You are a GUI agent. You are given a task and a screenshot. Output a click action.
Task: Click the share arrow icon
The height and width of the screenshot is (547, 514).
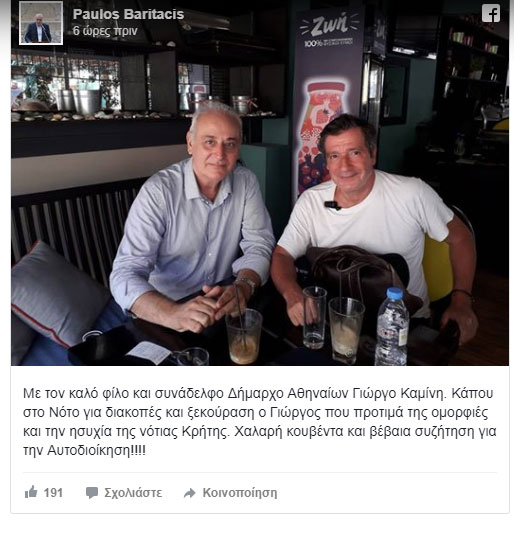[x=190, y=493]
